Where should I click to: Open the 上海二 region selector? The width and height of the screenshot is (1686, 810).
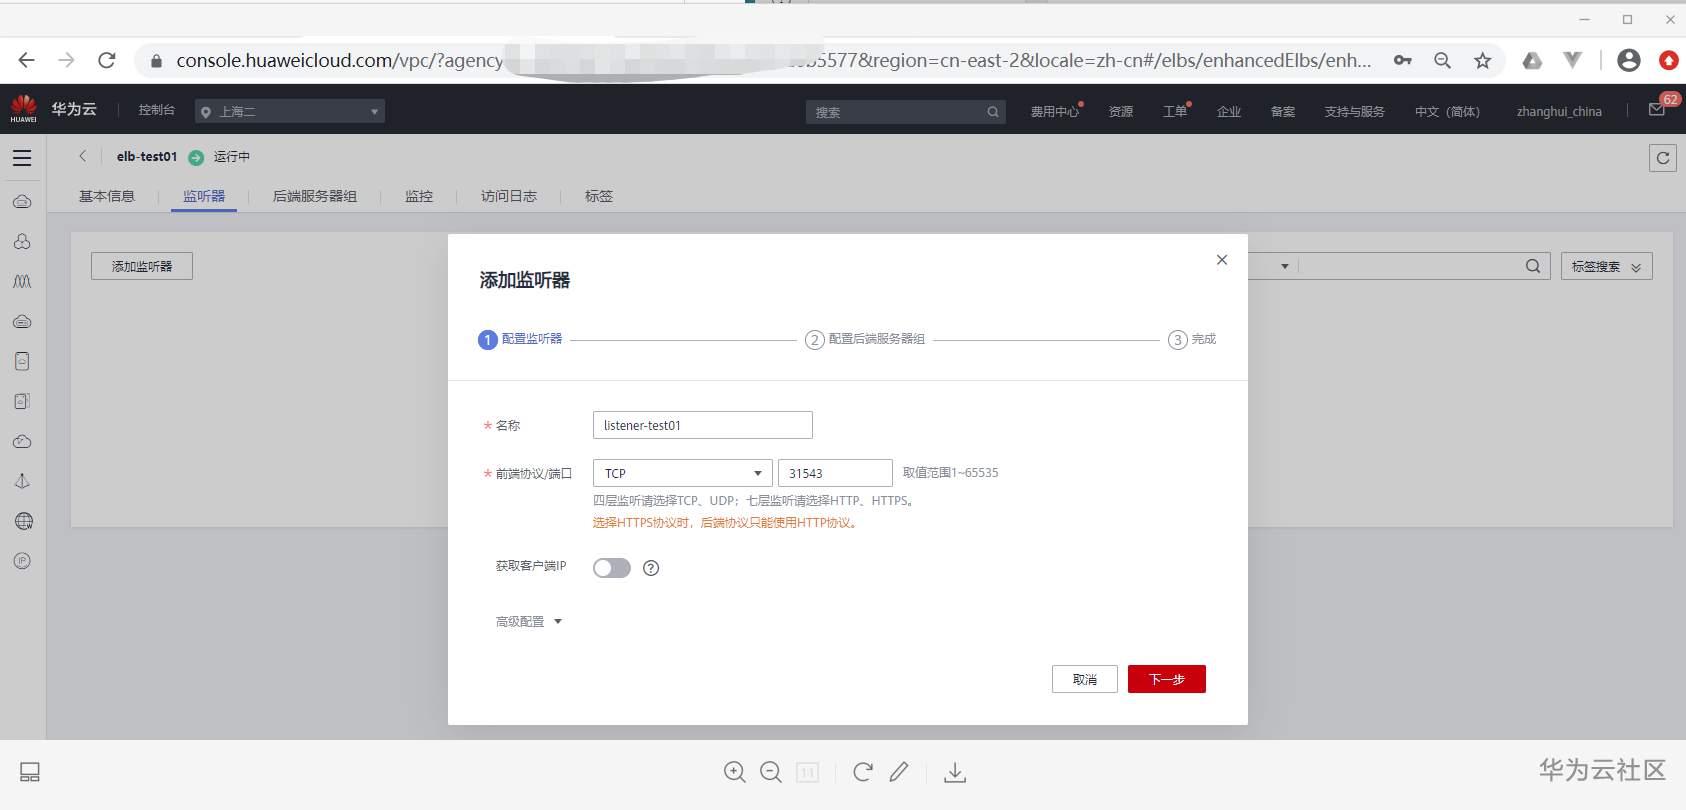(290, 111)
